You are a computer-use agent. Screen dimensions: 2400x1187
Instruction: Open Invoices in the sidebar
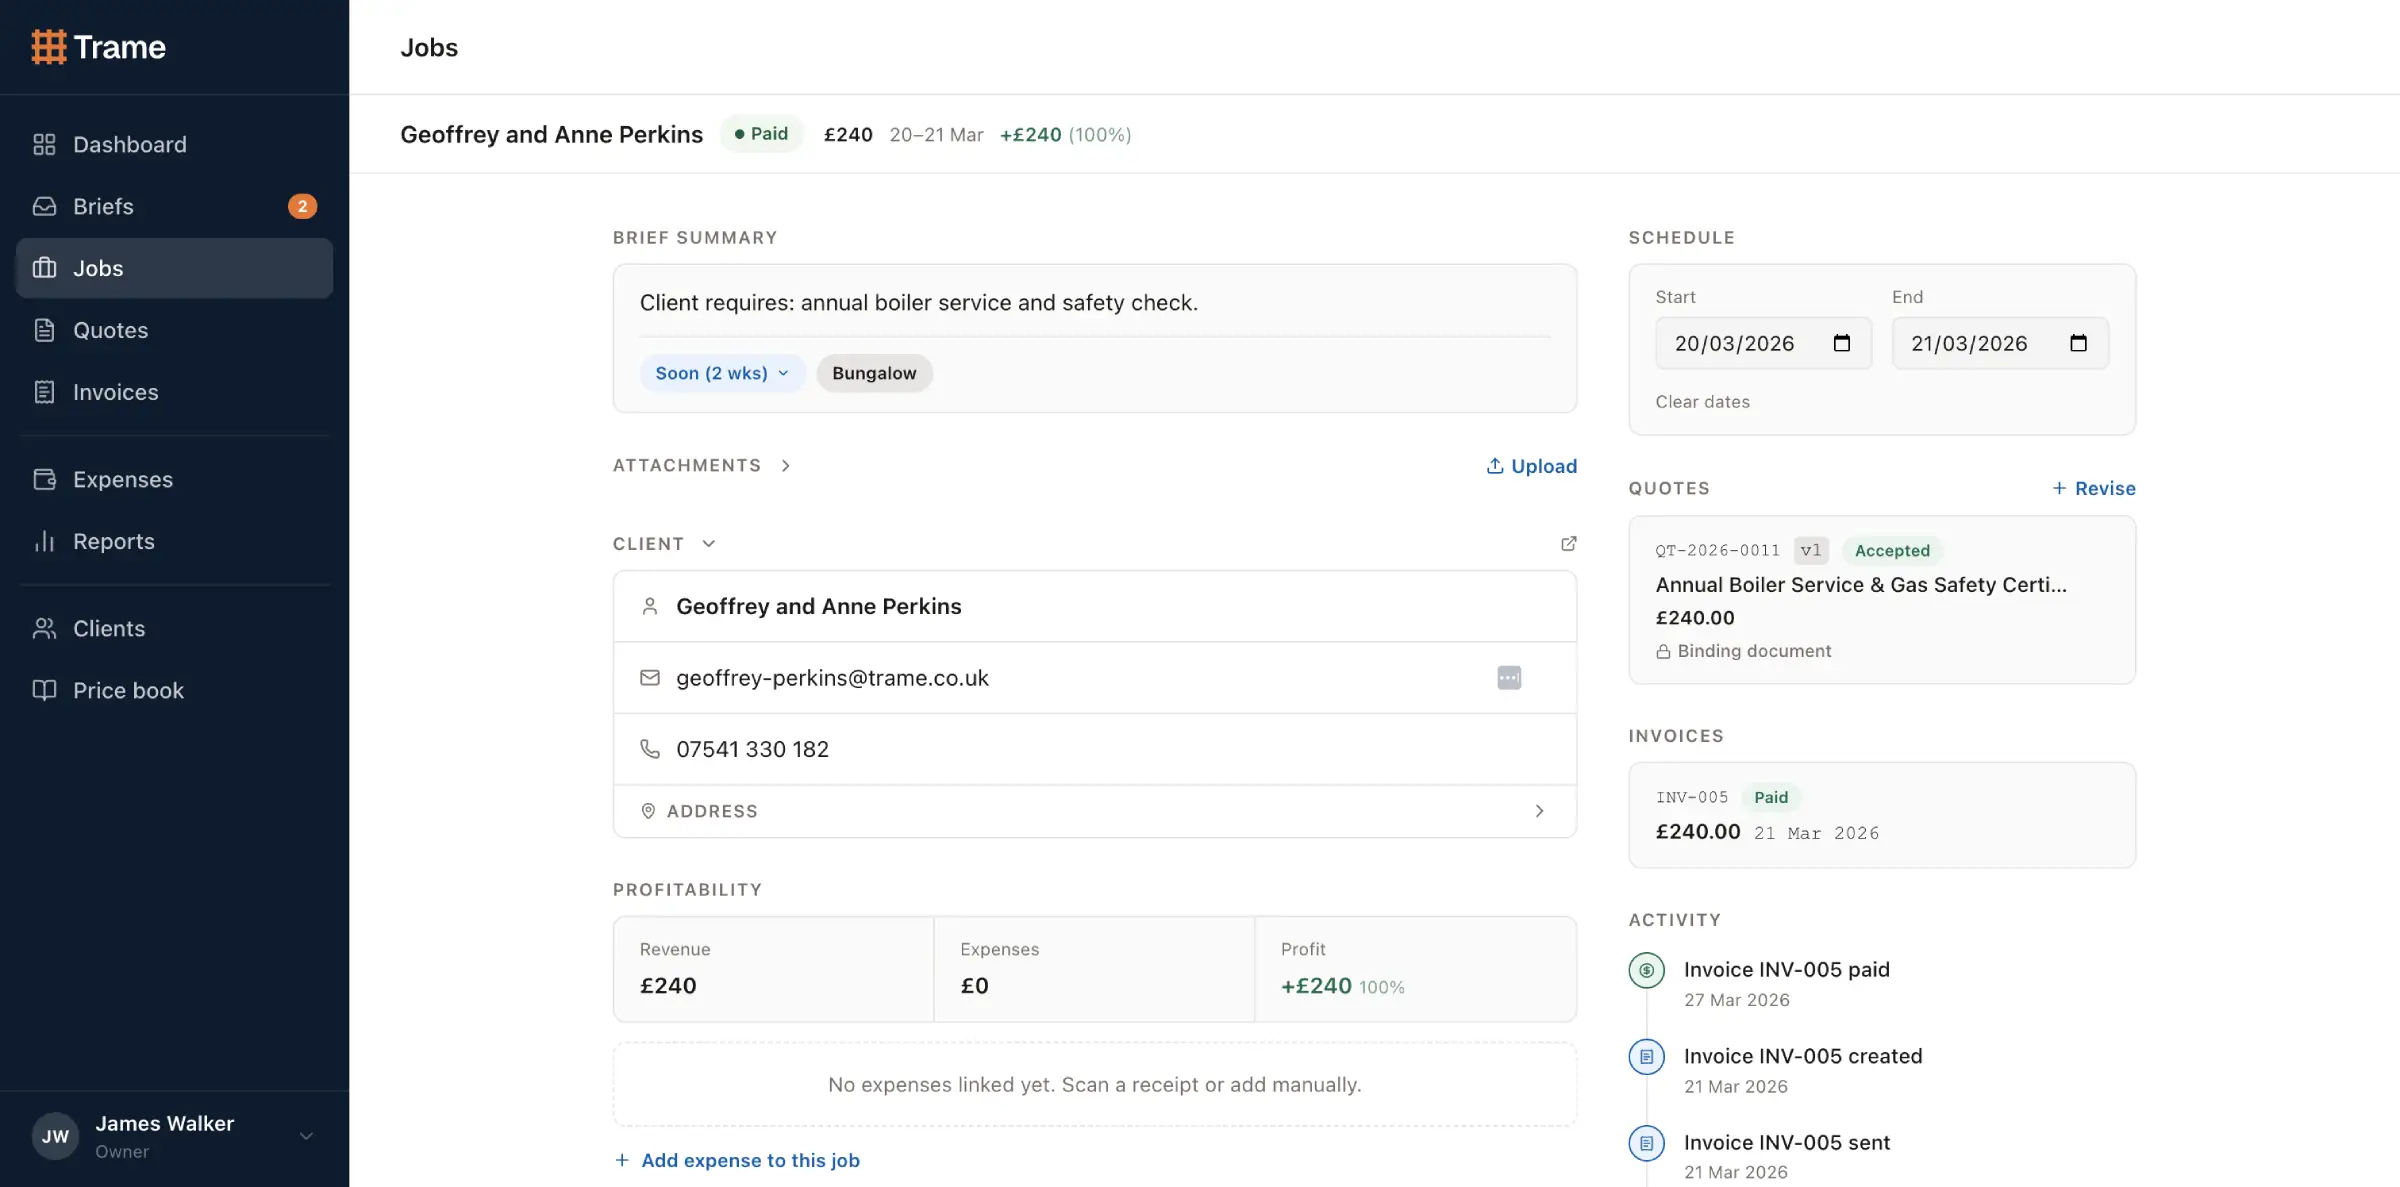pos(174,392)
